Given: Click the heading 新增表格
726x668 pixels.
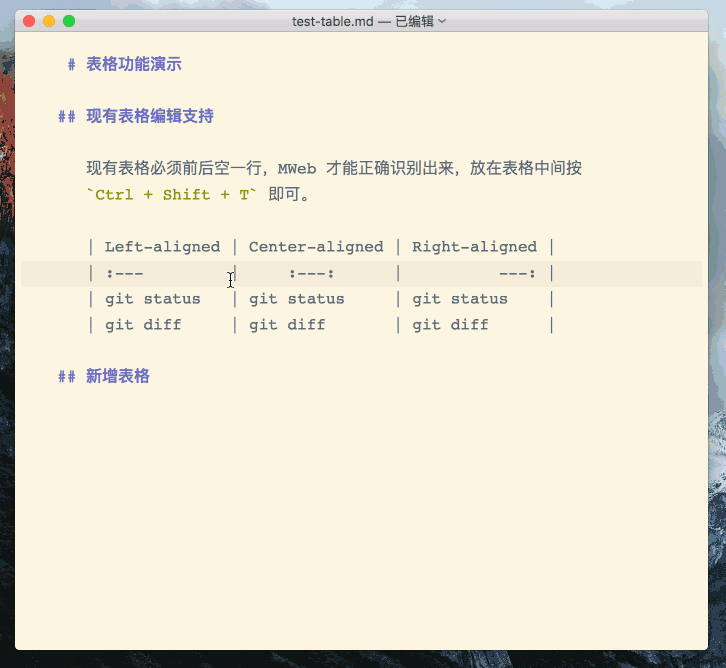Looking at the screenshot, I should [x=118, y=376].
